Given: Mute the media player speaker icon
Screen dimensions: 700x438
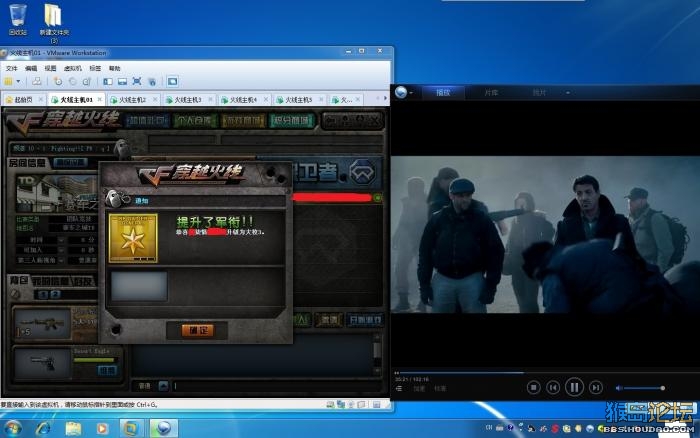Looking at the screenshot, I should pyautogui.click(x=619, y=388).
